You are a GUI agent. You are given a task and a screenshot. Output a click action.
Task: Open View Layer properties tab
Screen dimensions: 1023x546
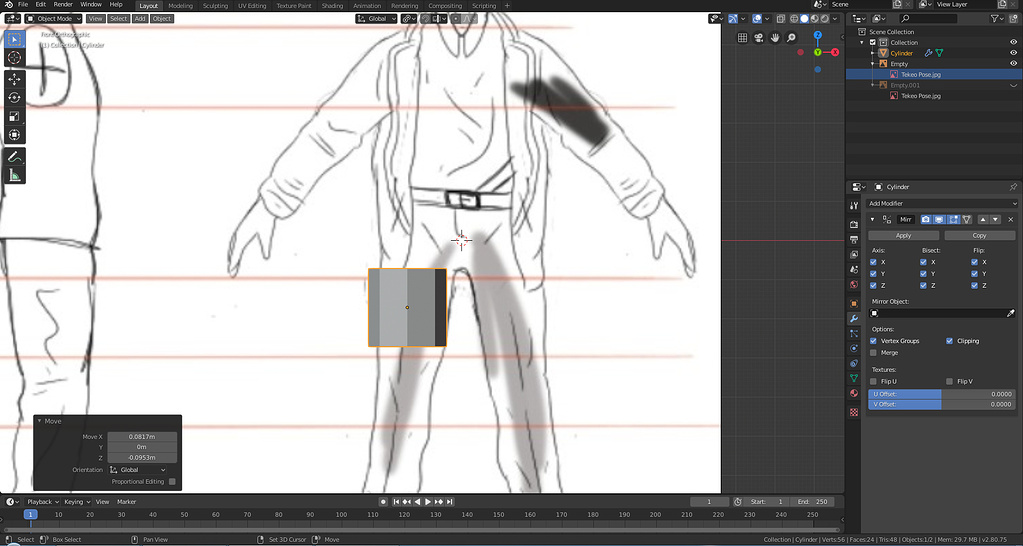click(x=854, y=254)
